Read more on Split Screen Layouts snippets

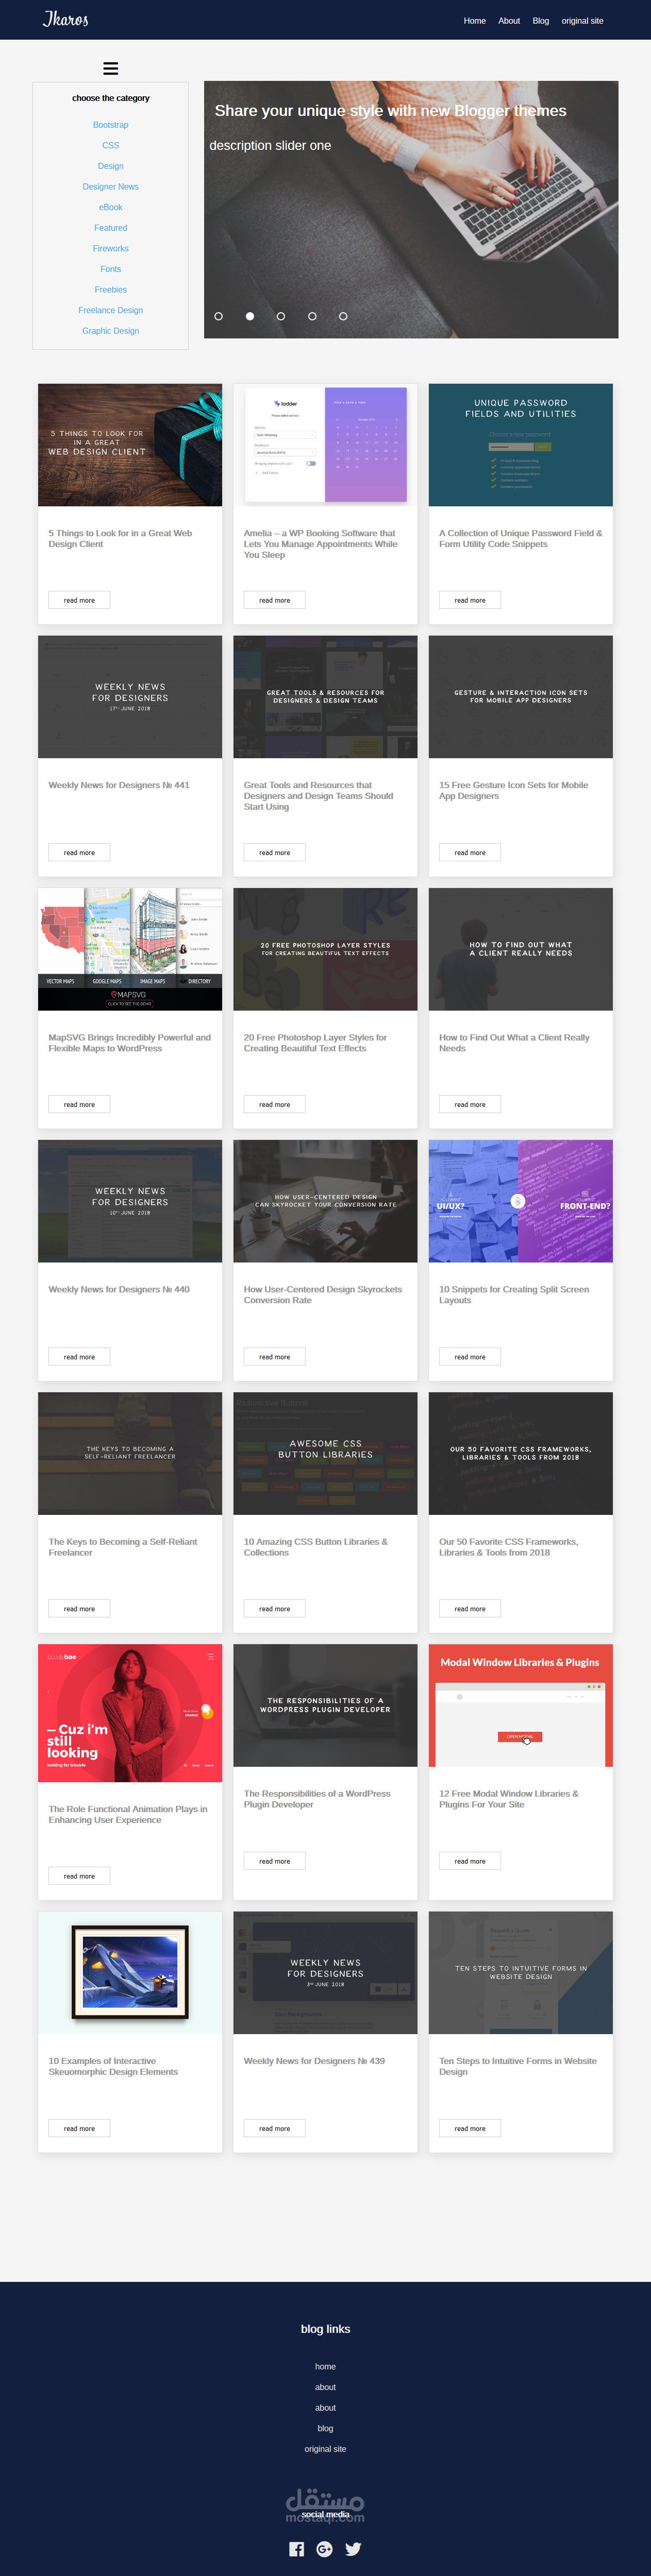coord(470,1357)
